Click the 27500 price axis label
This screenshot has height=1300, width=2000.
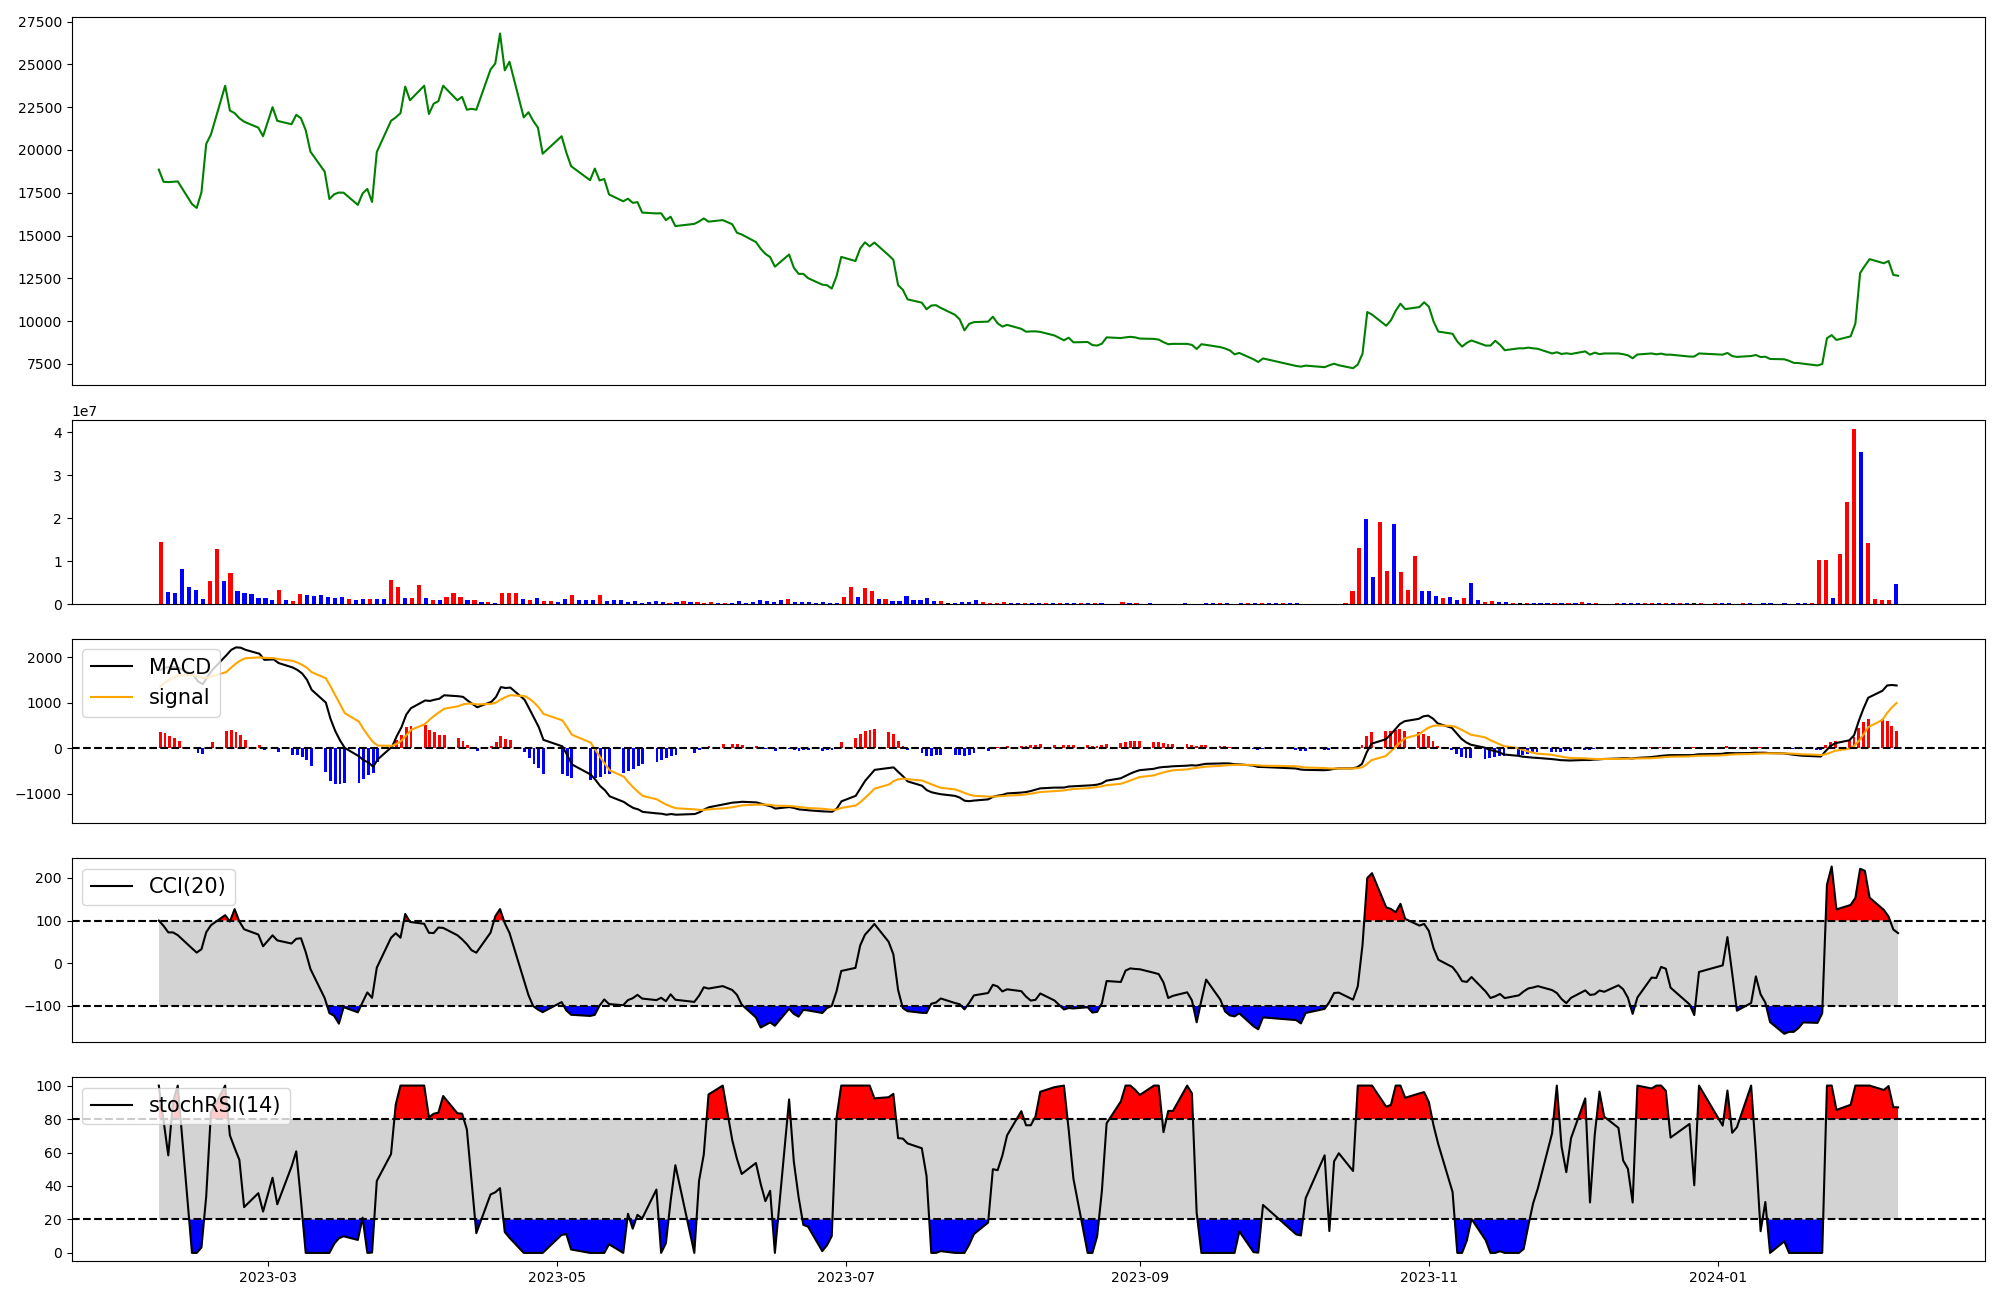(40, 22)
